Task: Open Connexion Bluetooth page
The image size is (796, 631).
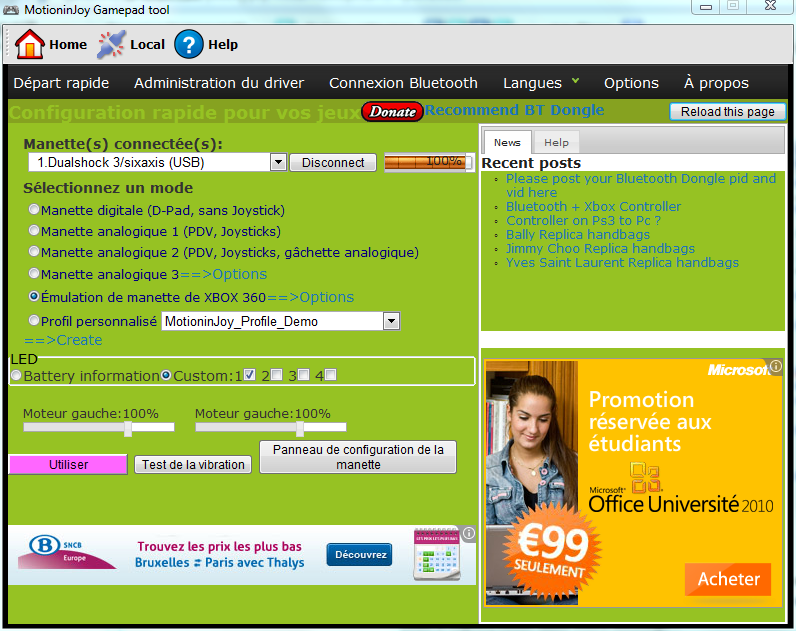Action: point(403,83)
